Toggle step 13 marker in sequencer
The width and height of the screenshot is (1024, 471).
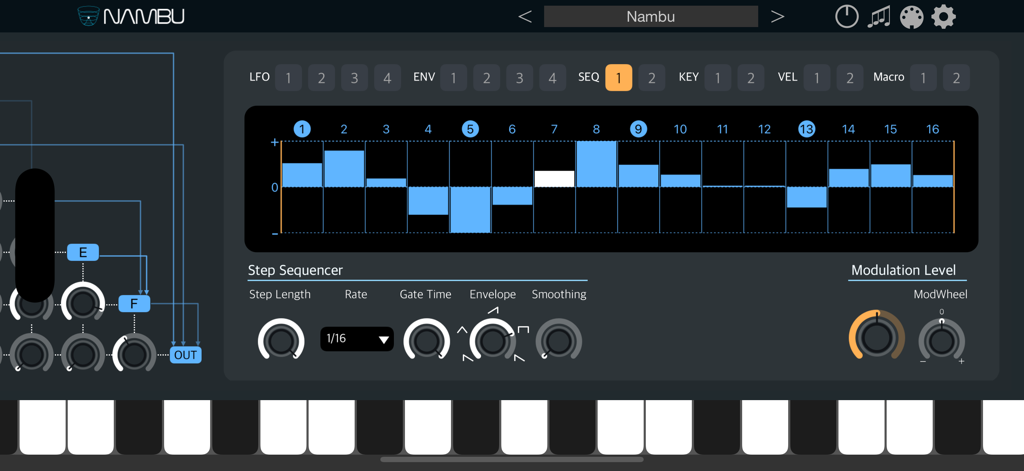pos(807,129)
